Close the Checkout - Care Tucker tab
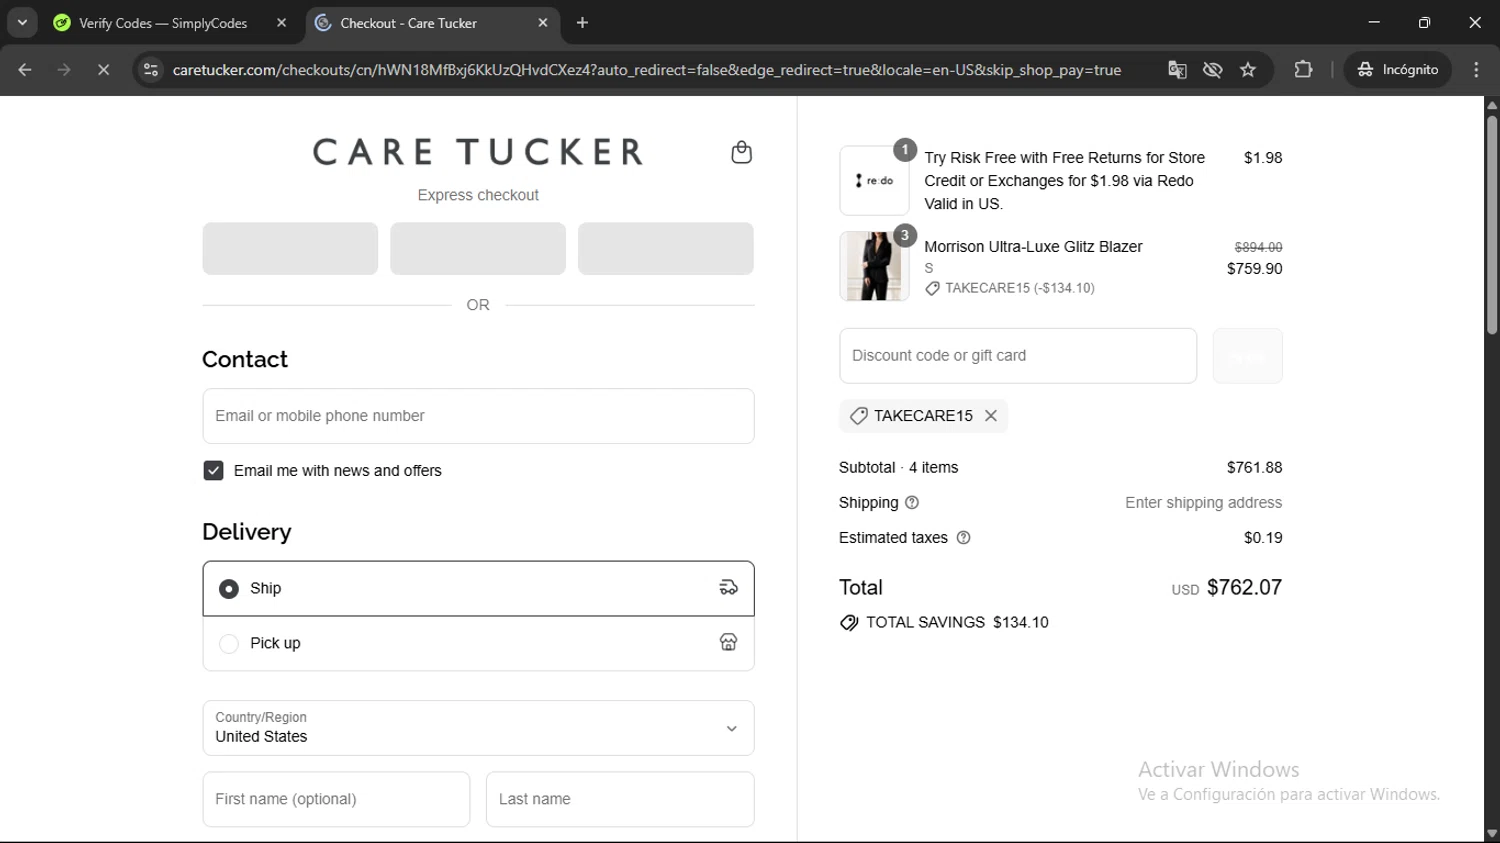The image size is (1500, 843). [x=543, y=22]
